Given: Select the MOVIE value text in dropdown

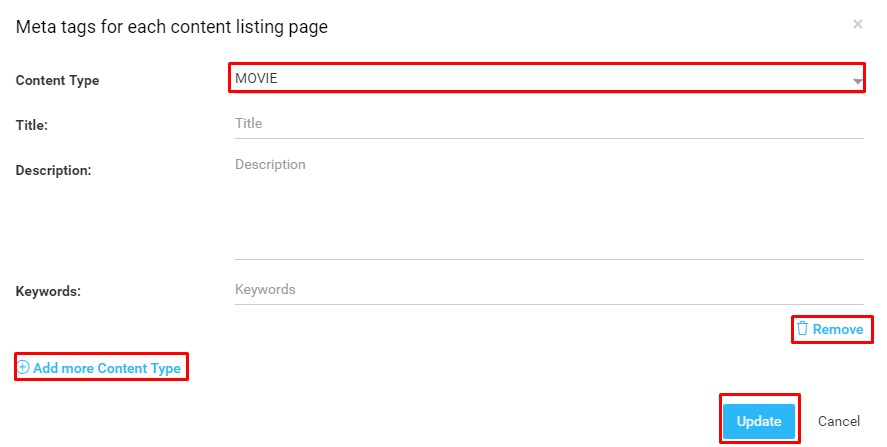Looking at the screenshot, I should coord(256,78).
